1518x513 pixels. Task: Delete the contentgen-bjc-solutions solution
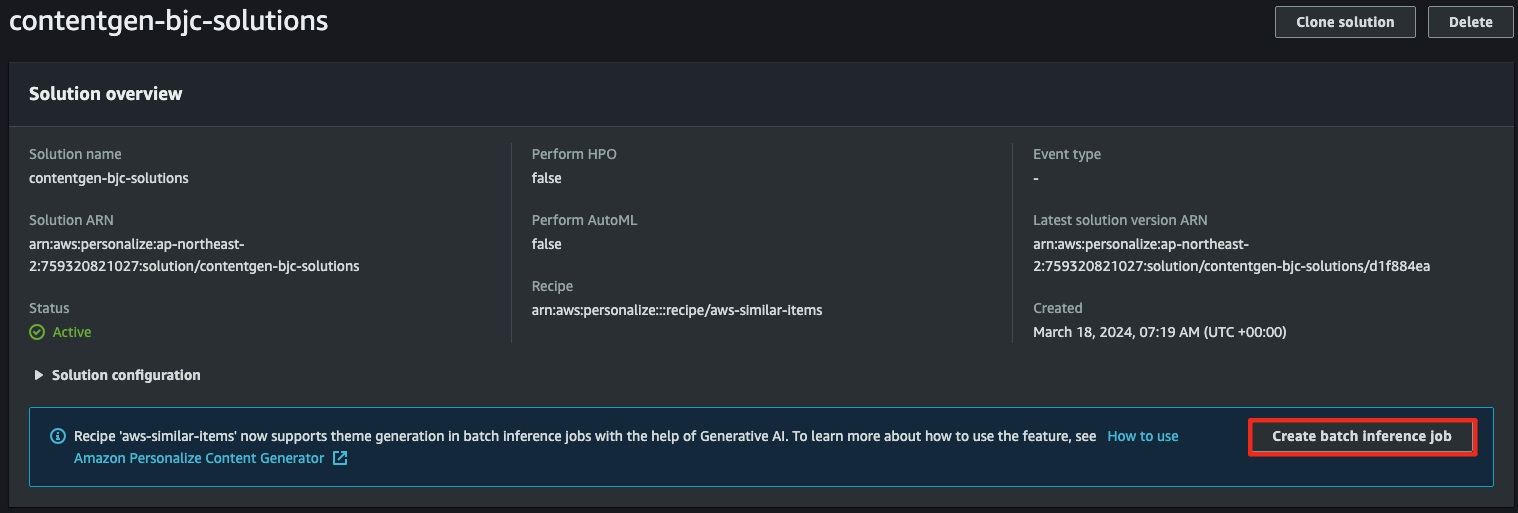[x=1470, y=22]
